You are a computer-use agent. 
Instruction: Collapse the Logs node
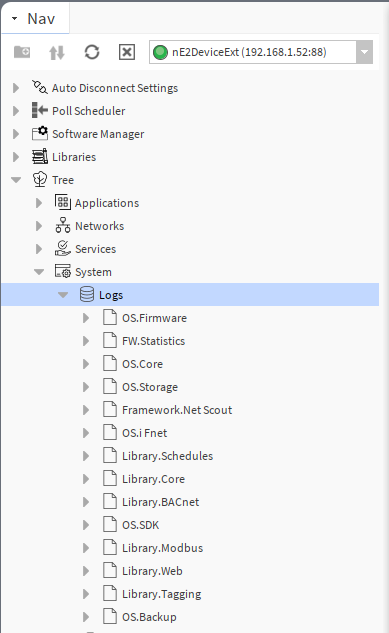[63, 295]
